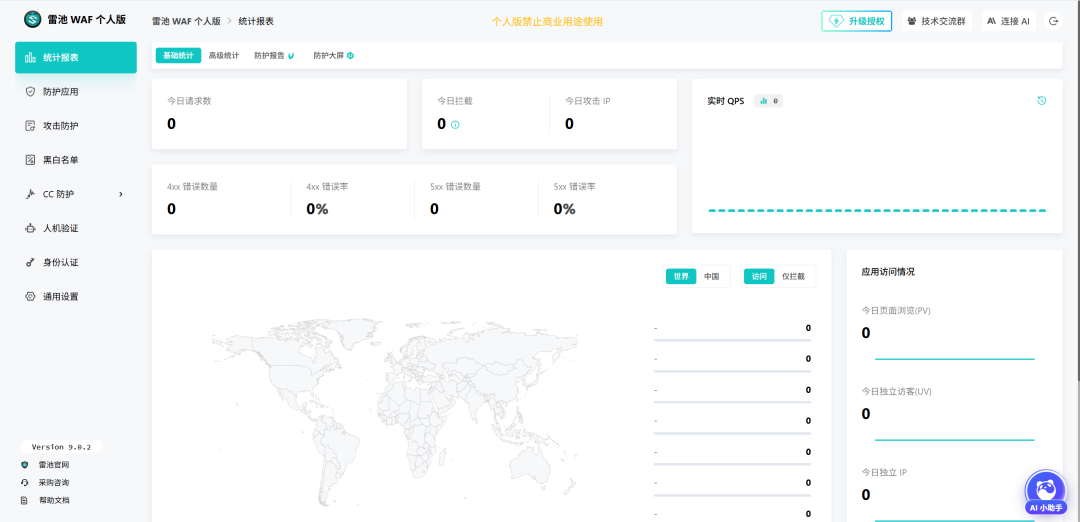Image resolution: width=1080 pixels, height=522 pixels.
Task: Switch to the 高级统计 tab
Action: (x=224, y=56)
